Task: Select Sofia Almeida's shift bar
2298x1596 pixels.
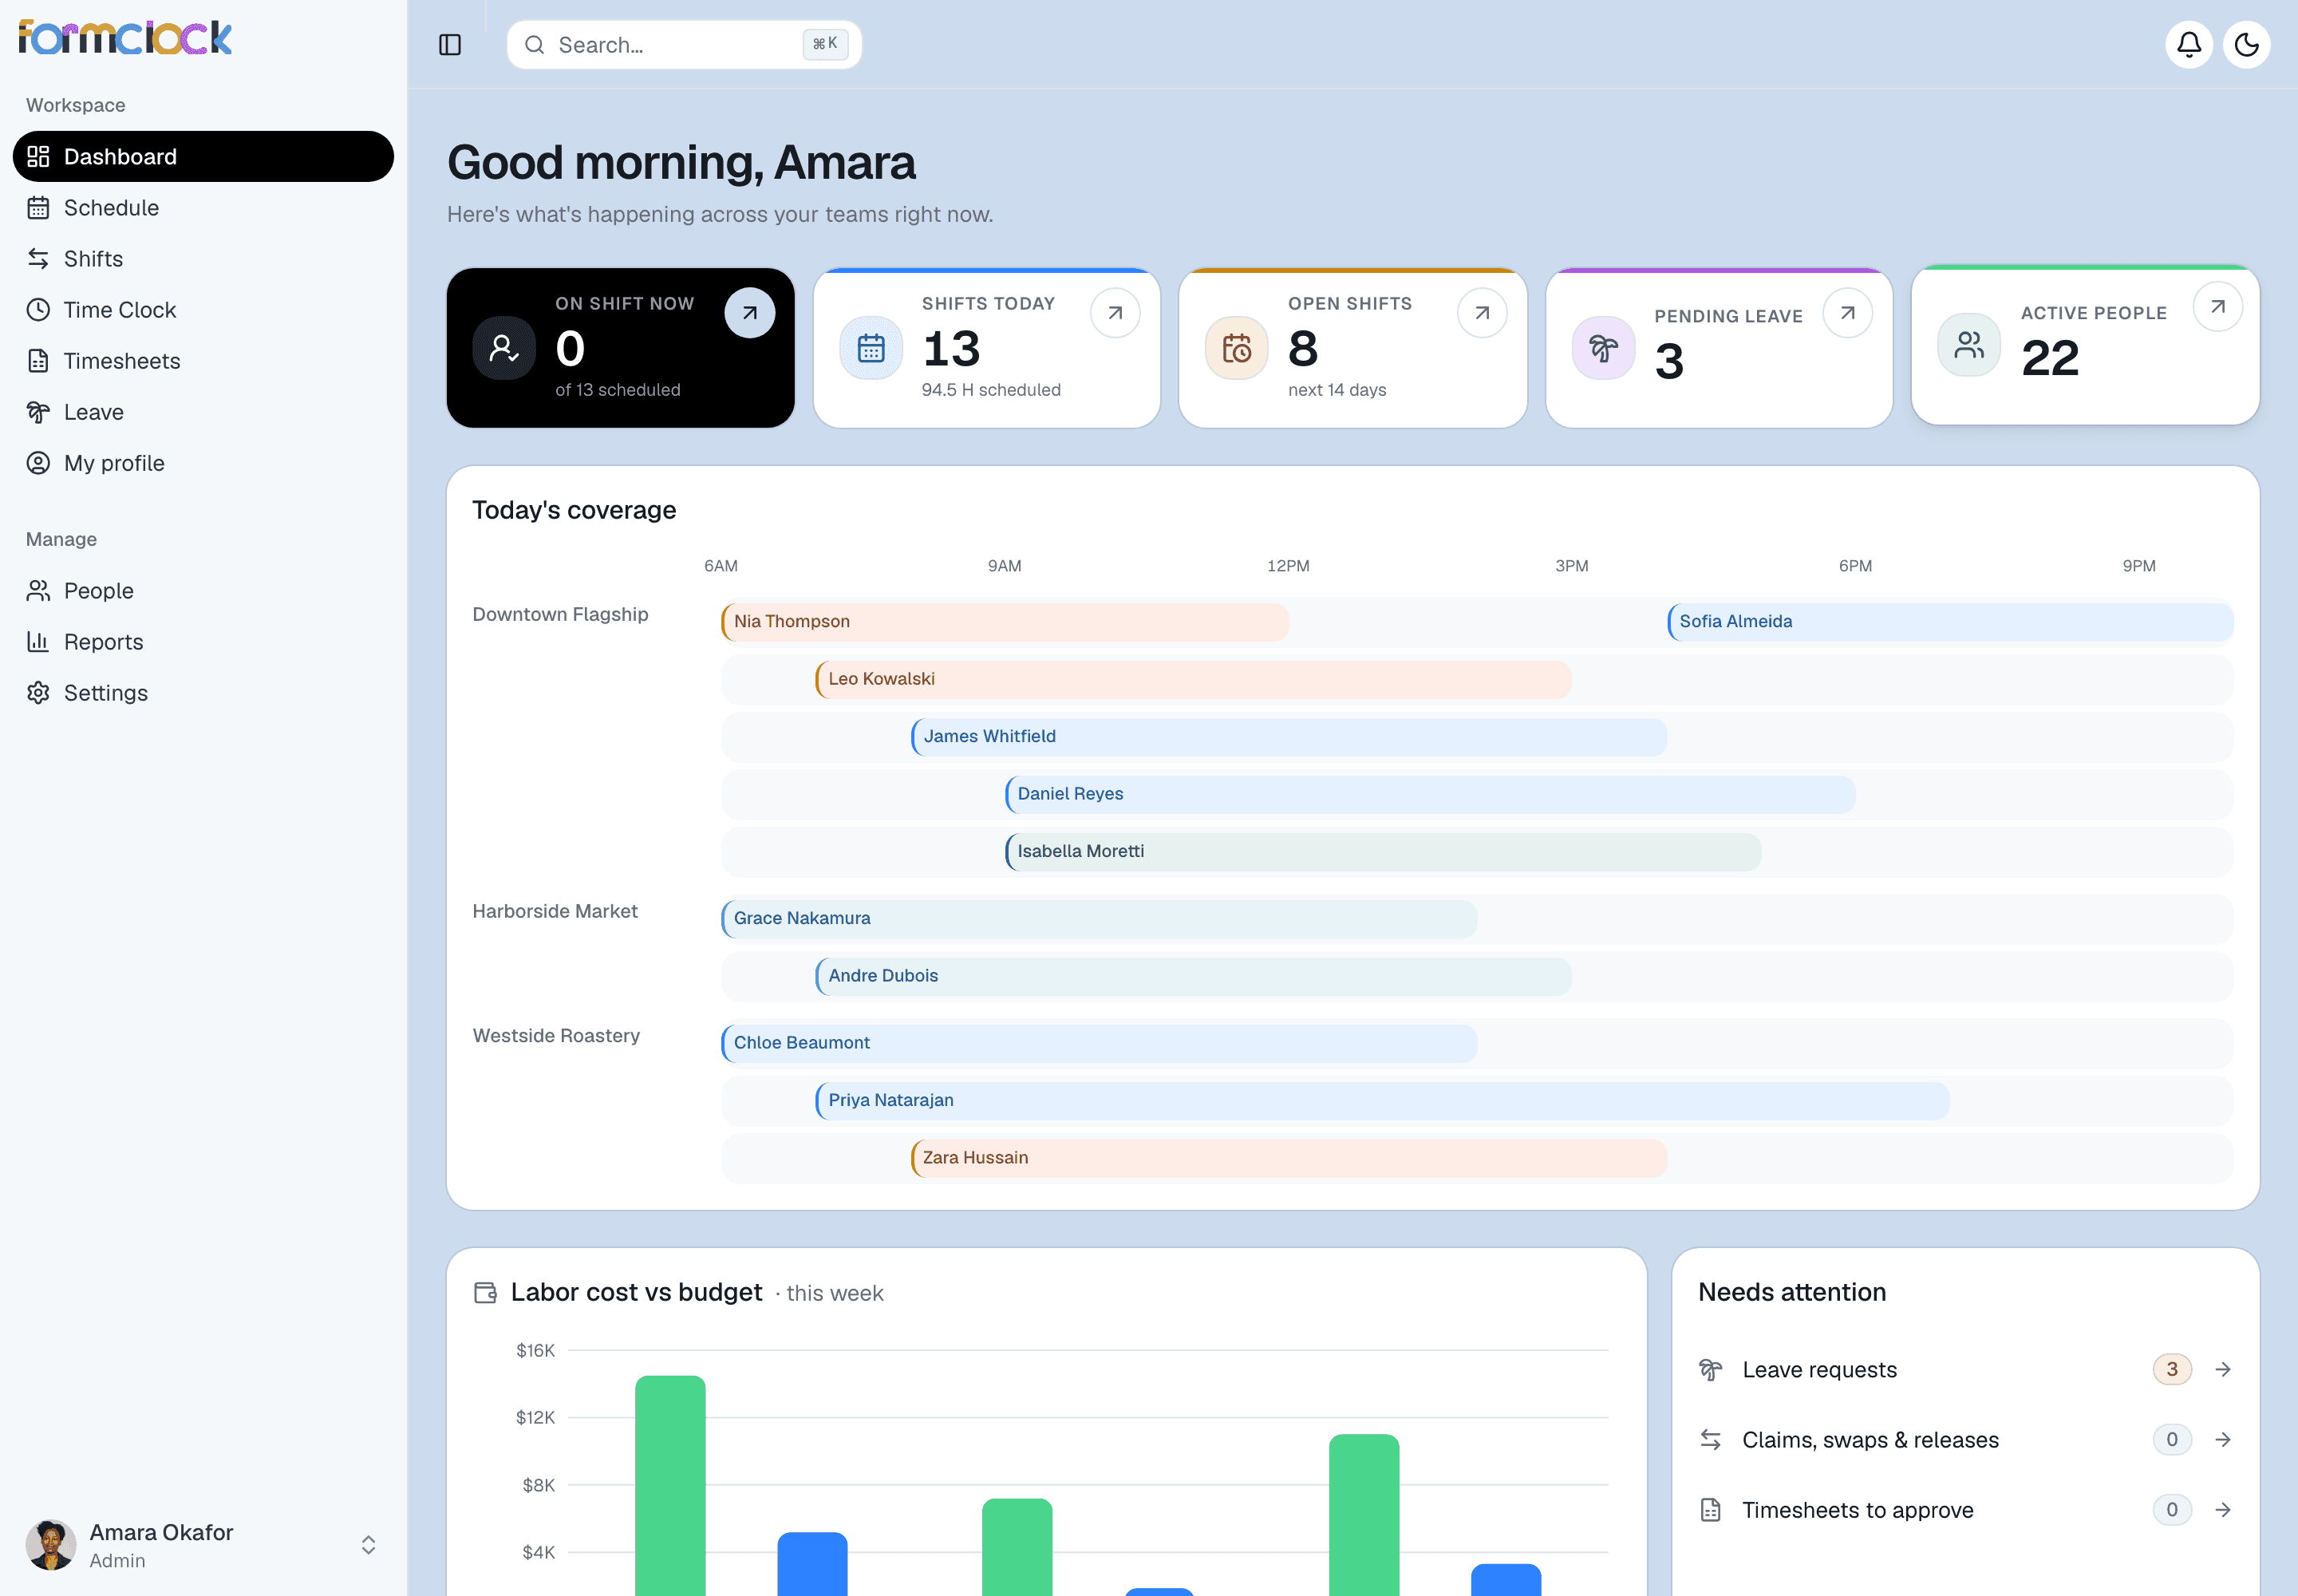Action: [x=1950, y=622]
